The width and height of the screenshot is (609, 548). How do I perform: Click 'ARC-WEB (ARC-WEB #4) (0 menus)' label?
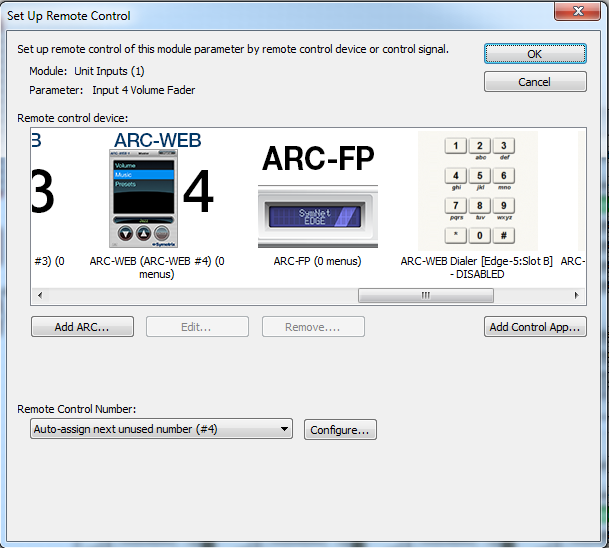coord(157,268)
